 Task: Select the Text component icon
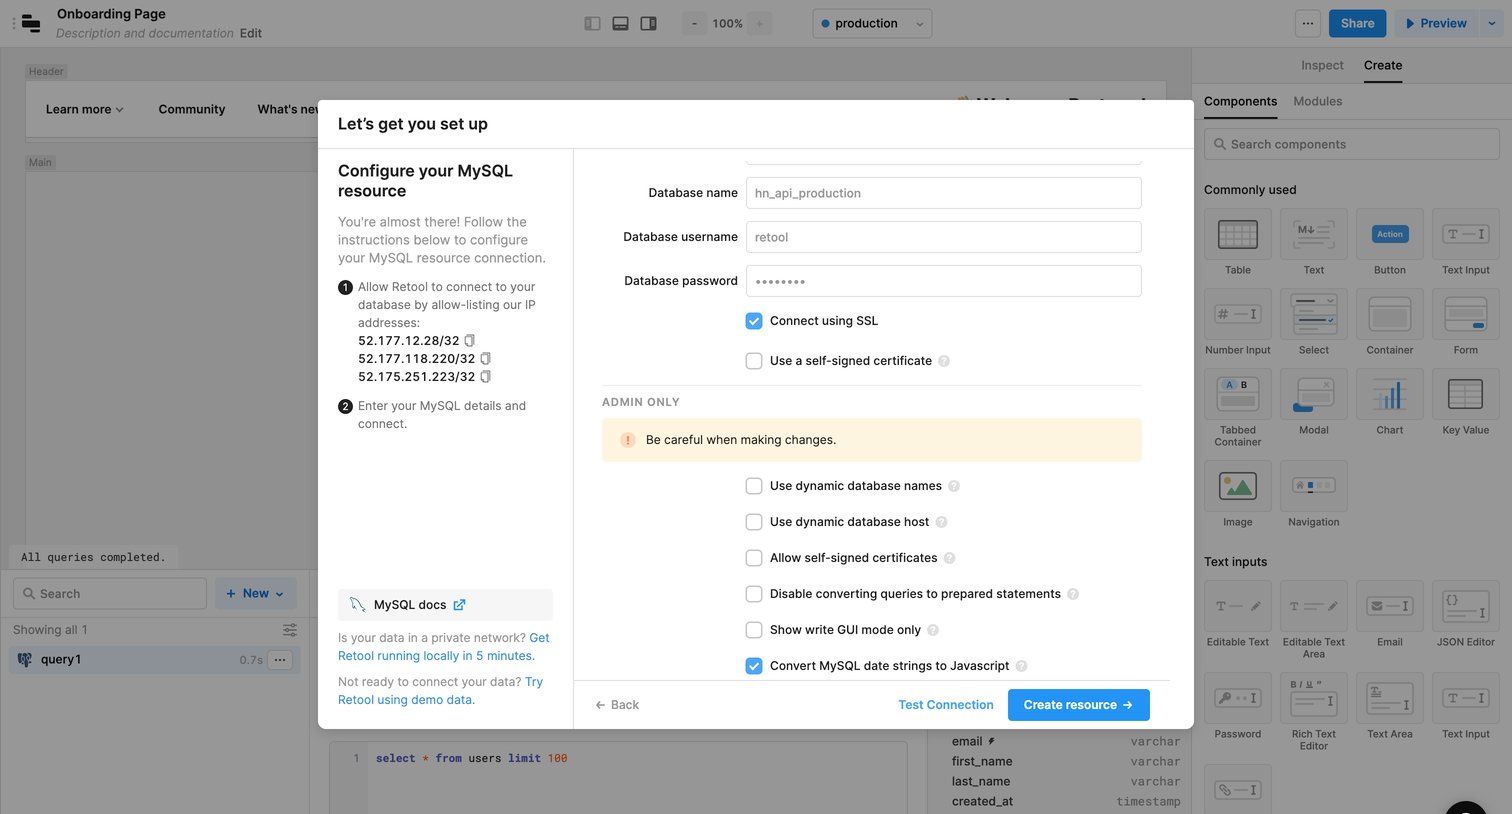(x=1314, y=234)
